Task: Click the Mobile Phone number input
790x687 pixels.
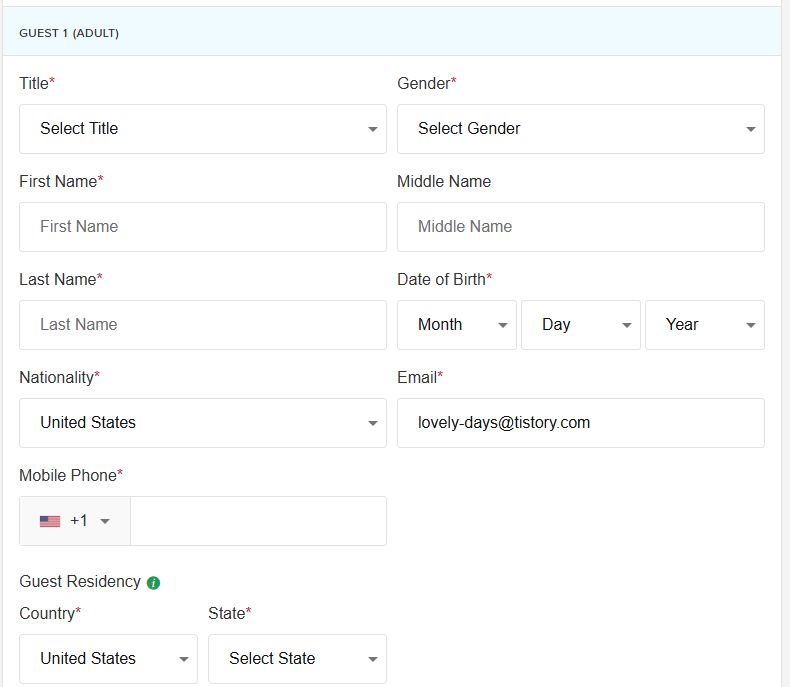Action: 258,521
